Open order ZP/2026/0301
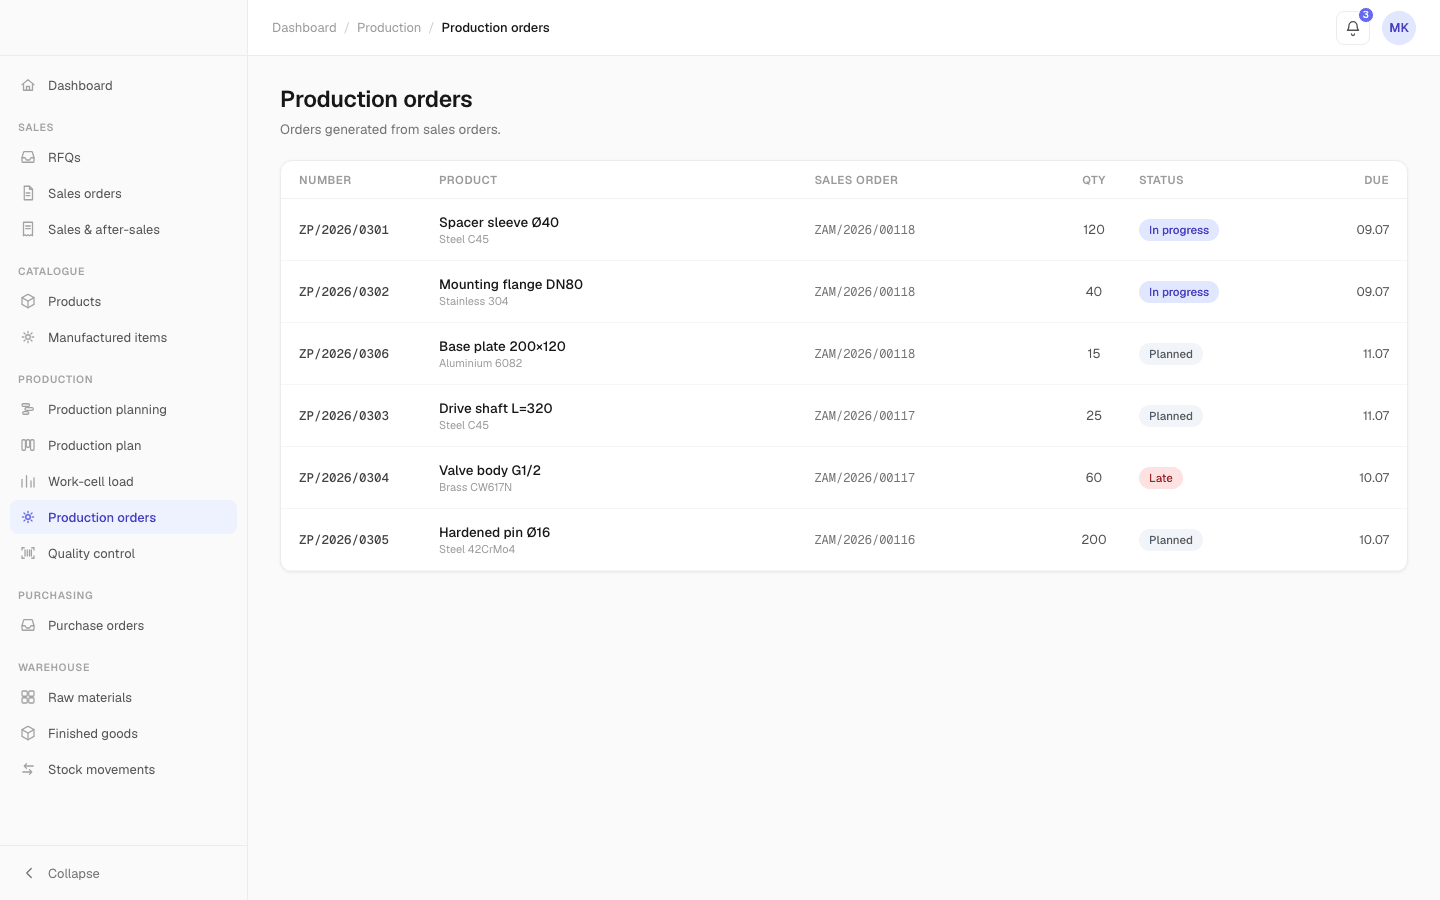 844,230
